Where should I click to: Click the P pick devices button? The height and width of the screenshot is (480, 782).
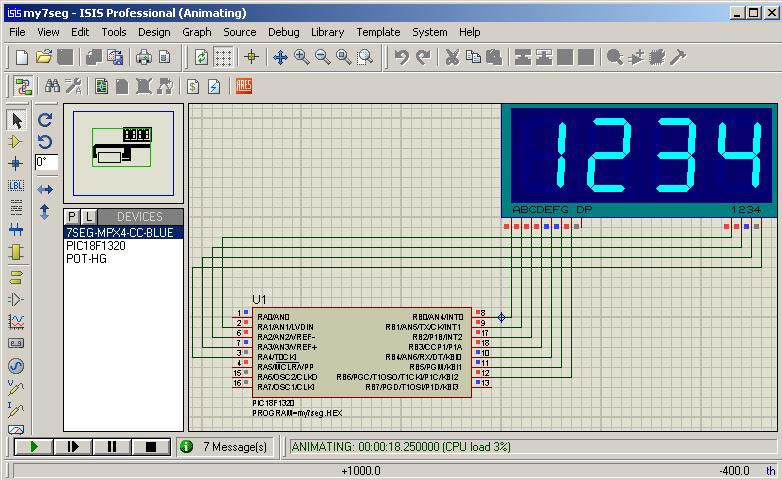(72, 217)
